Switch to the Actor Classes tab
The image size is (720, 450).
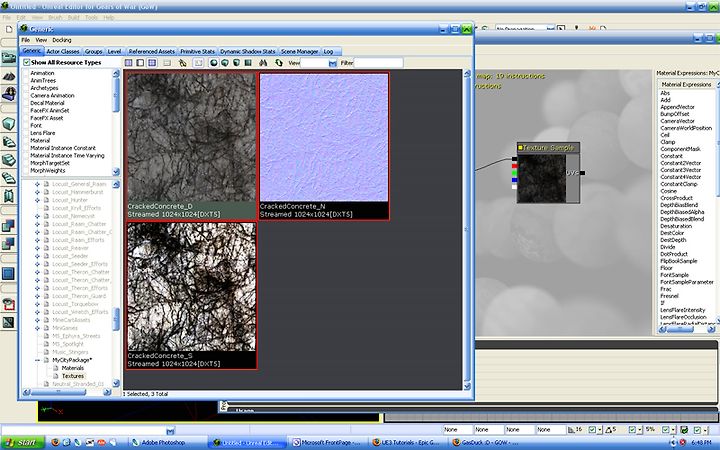click(x=63, y=51)
